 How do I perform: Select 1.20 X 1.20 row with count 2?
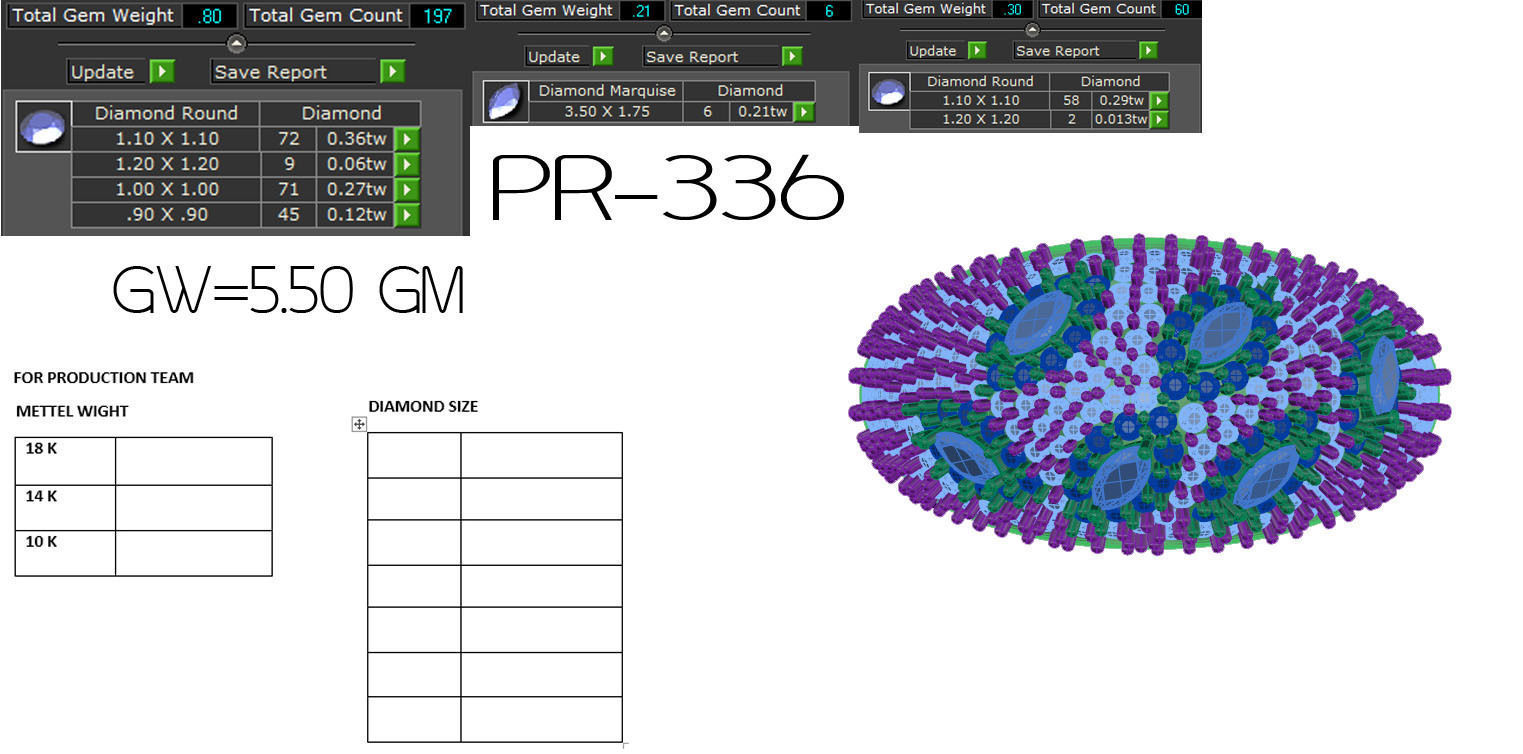(x=1029, y=120)
